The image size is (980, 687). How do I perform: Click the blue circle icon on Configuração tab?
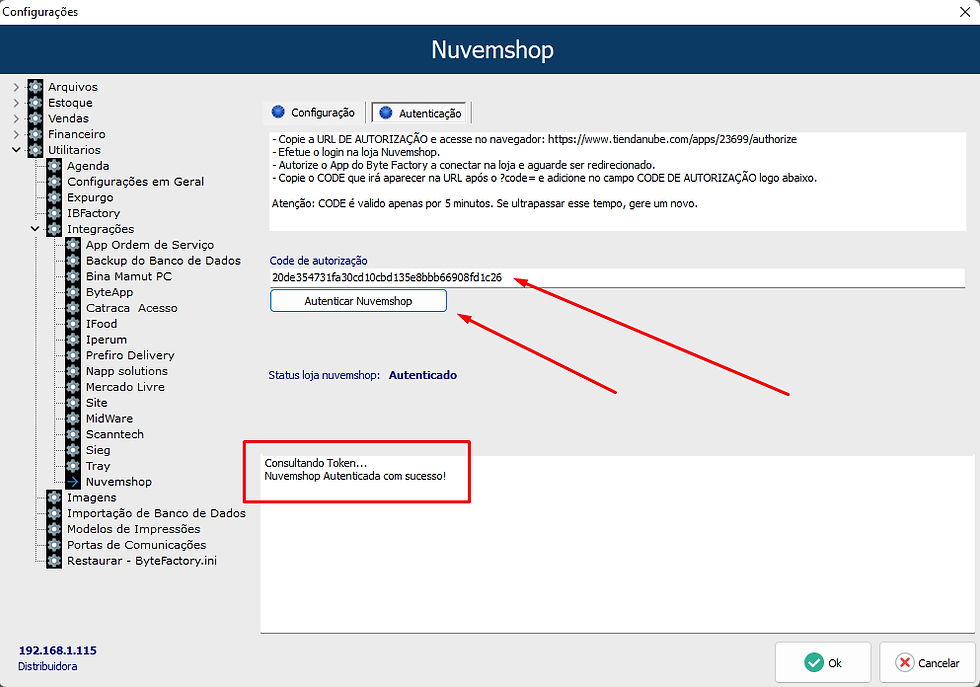(x=278, y=112)
